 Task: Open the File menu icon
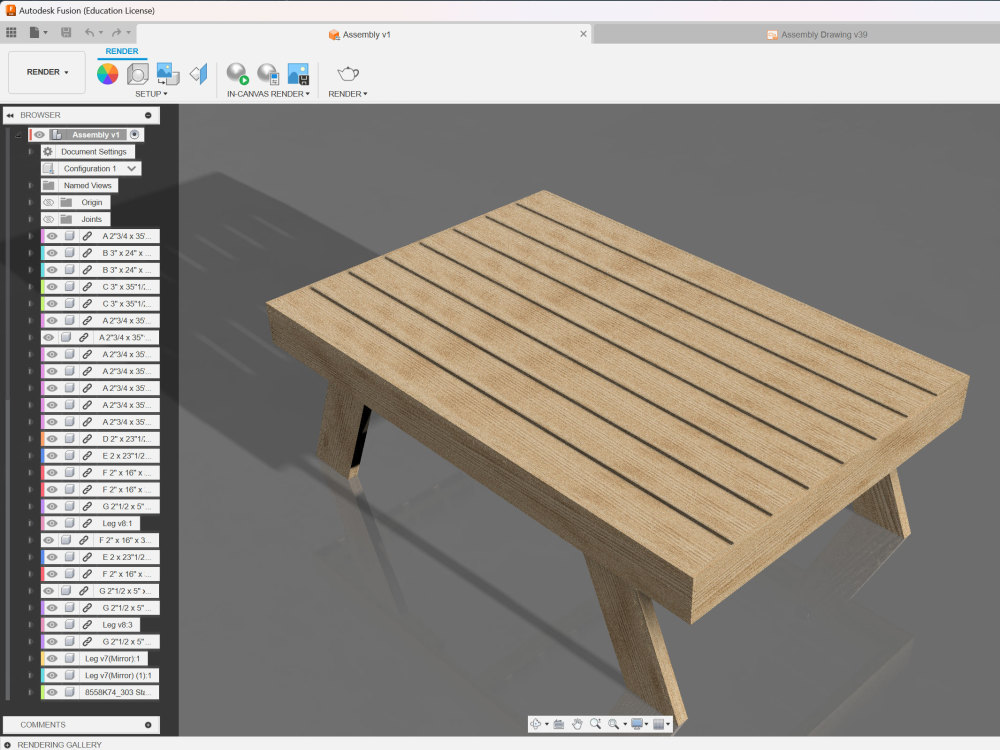[x=34, y=32]
